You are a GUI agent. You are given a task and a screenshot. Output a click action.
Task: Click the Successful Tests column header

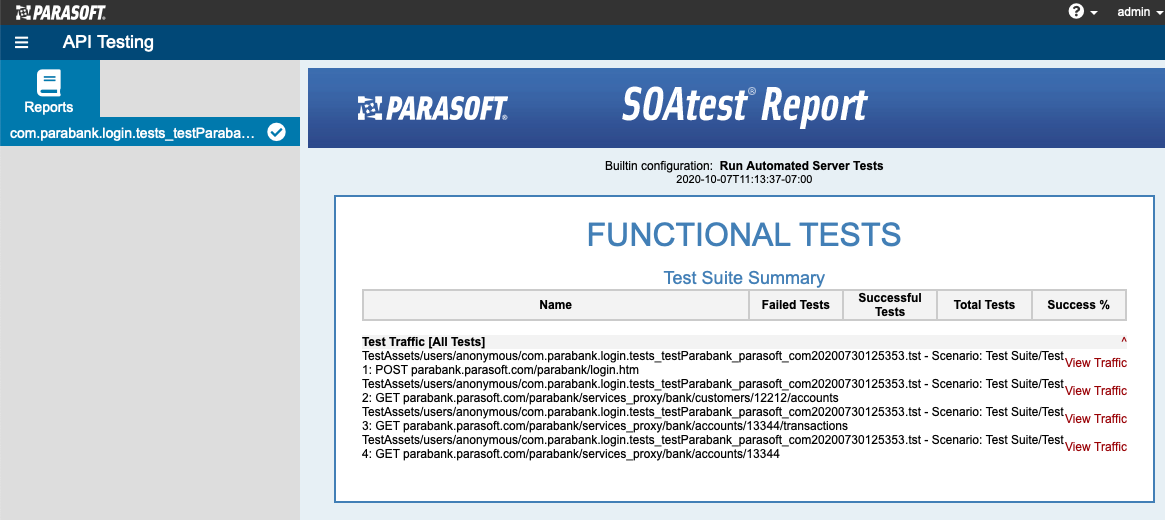pos(889,305)
